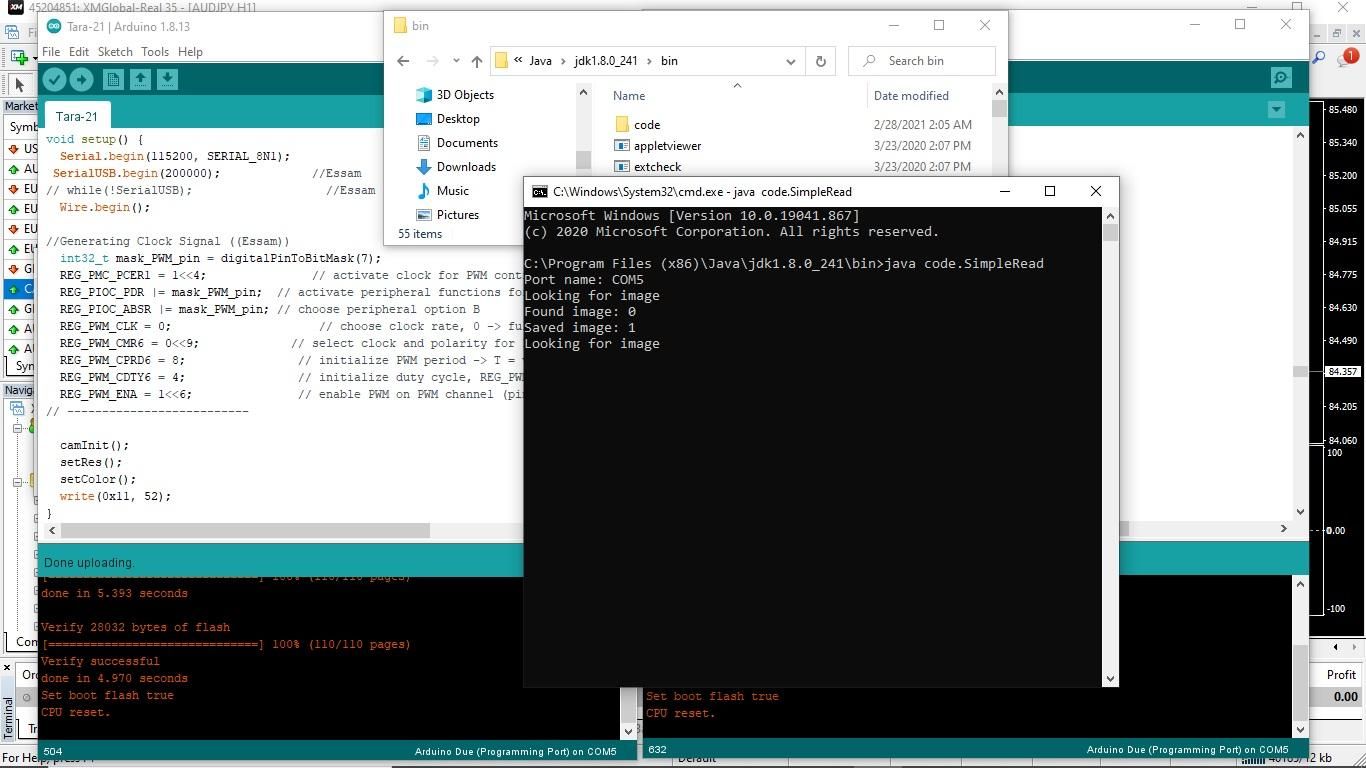The width and height of the screenshot is (1366, 768).
Task: Click the Verify checkmark icon in Arduino
Action: [x=55, y=79]
